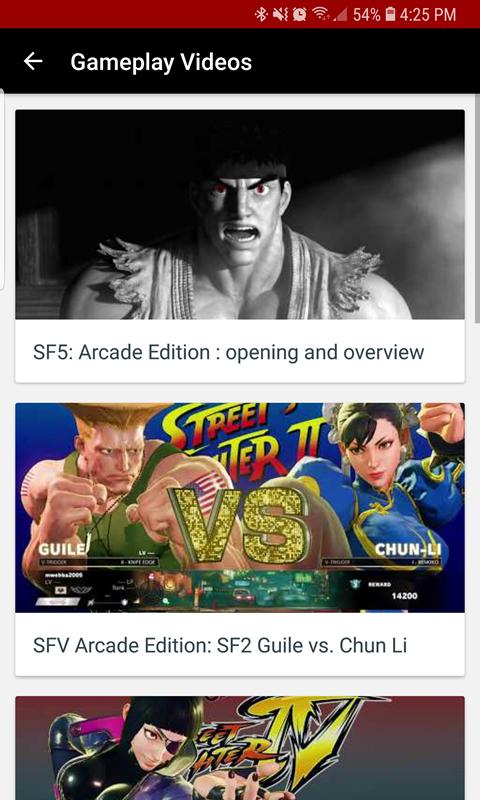Tap the Bluetooth status bar icon
The image size is (480, 800).
point(261,14)
